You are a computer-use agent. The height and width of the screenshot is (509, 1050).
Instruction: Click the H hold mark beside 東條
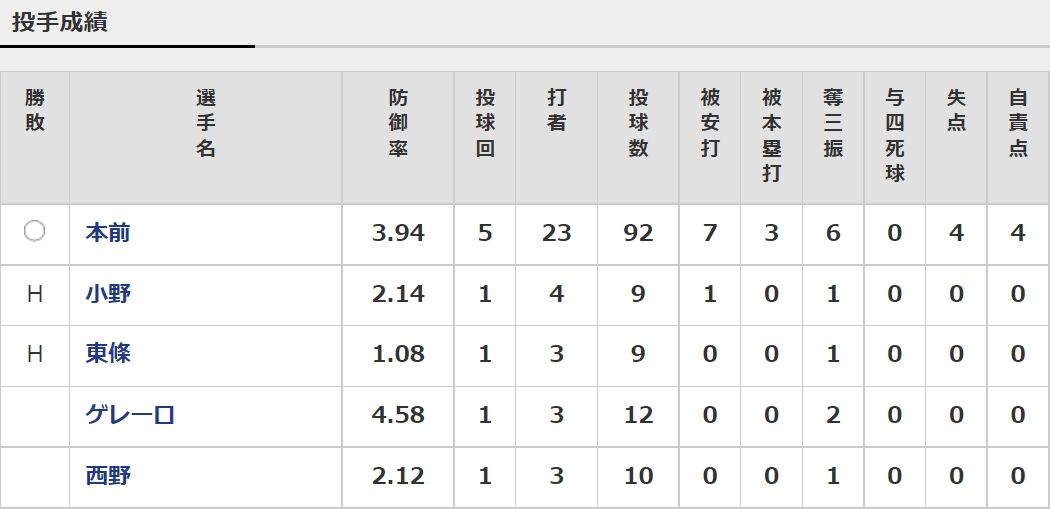click(35, 354)
